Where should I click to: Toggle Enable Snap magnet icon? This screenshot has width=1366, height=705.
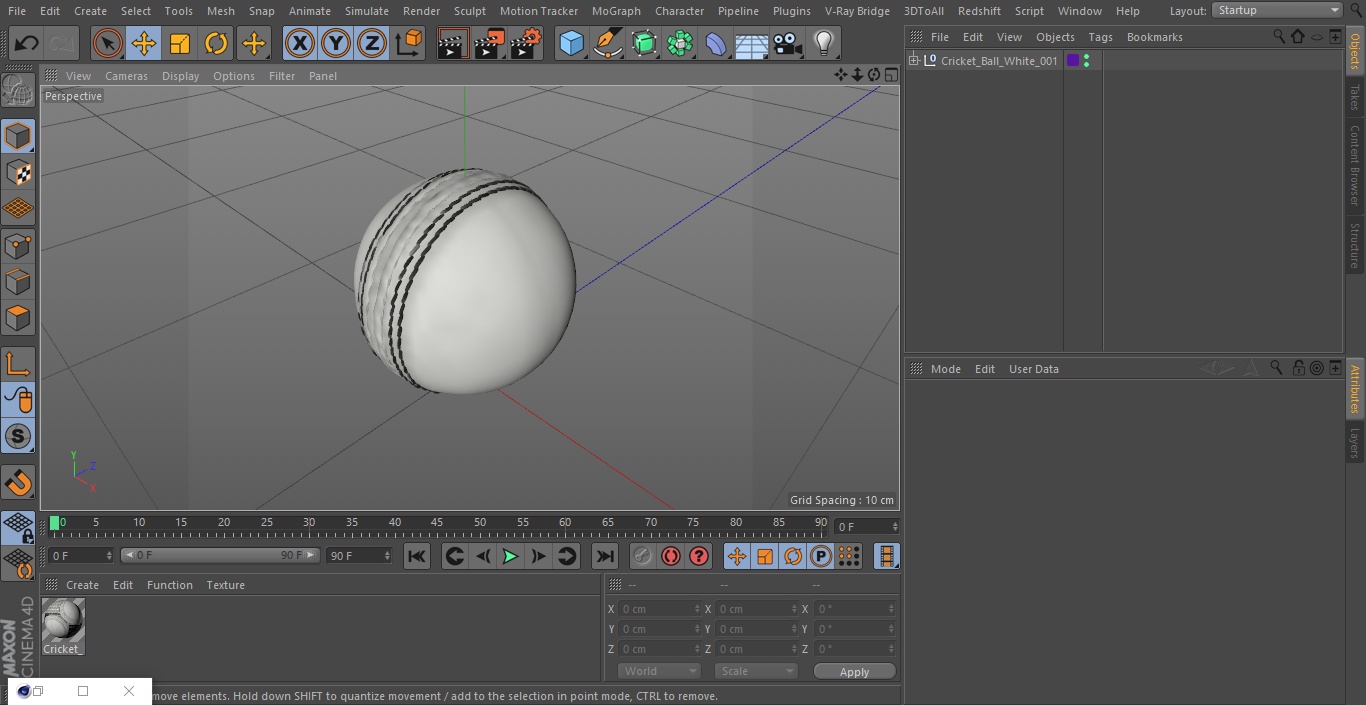pyautogui.click(x=18, y=483)
